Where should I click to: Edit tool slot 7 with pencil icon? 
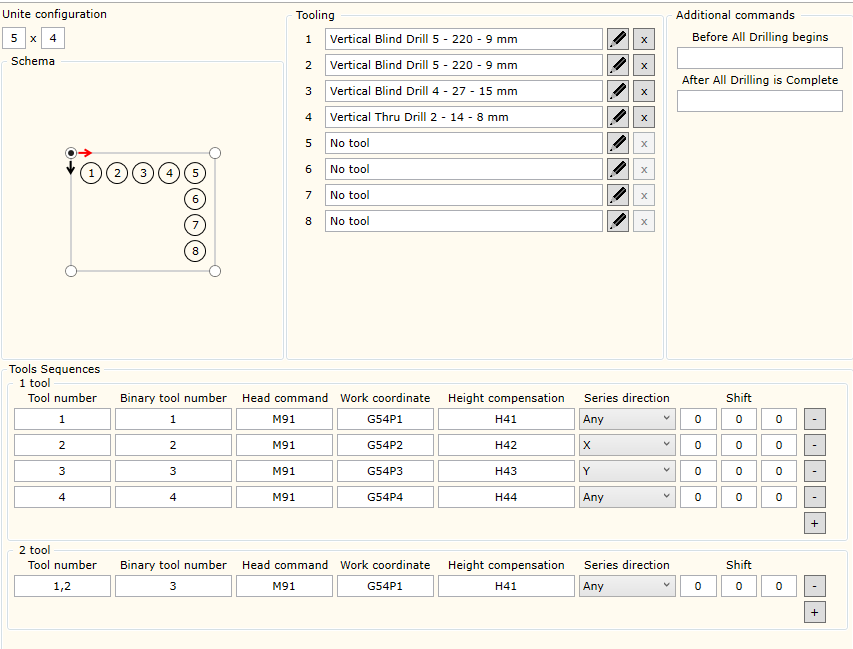coord(617,195)
